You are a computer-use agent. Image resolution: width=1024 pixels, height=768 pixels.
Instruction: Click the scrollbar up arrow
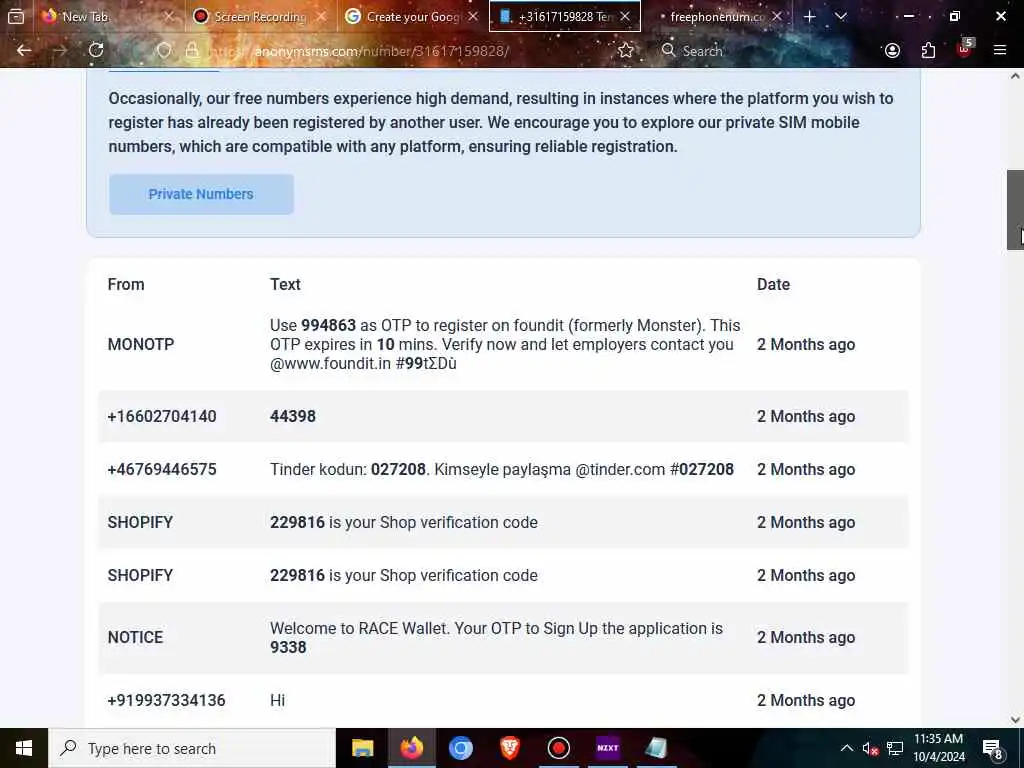(x=1015, y=76)
